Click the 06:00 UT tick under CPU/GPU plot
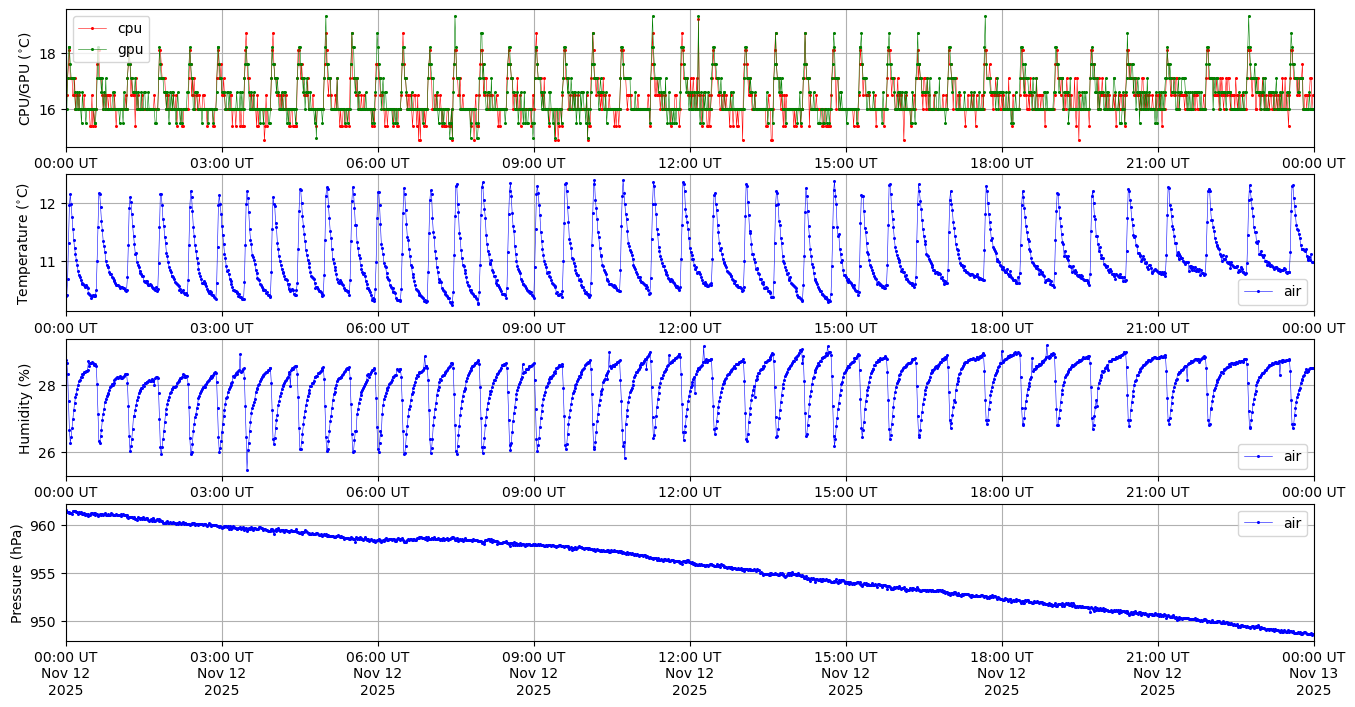 coord(378,163)
